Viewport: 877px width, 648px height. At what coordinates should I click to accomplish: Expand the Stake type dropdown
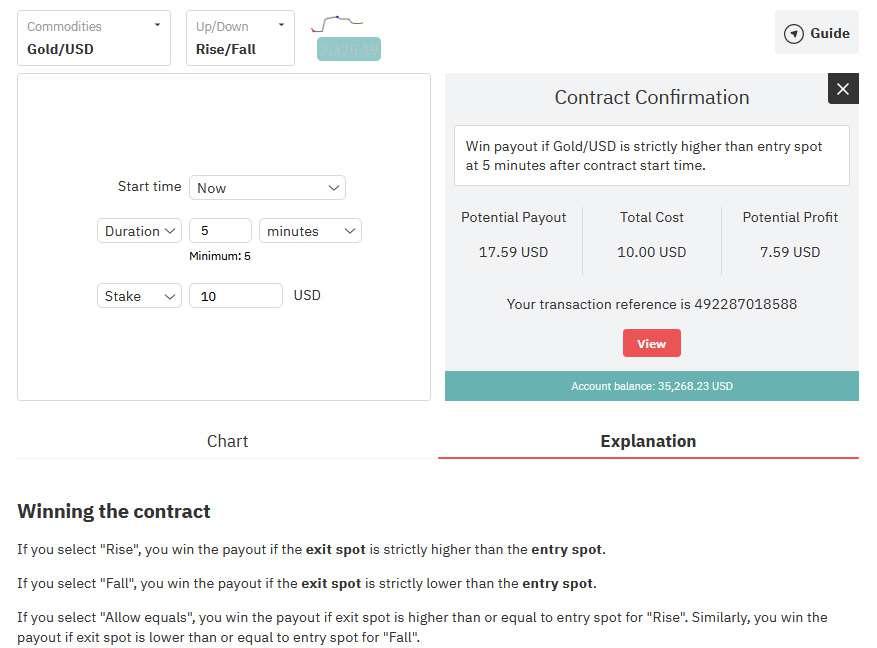click(x=140, y=296)
